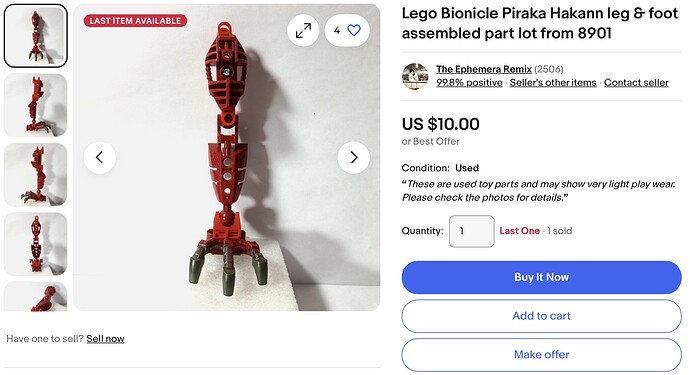Advance to the next product photo

click(x=354, y=158)
